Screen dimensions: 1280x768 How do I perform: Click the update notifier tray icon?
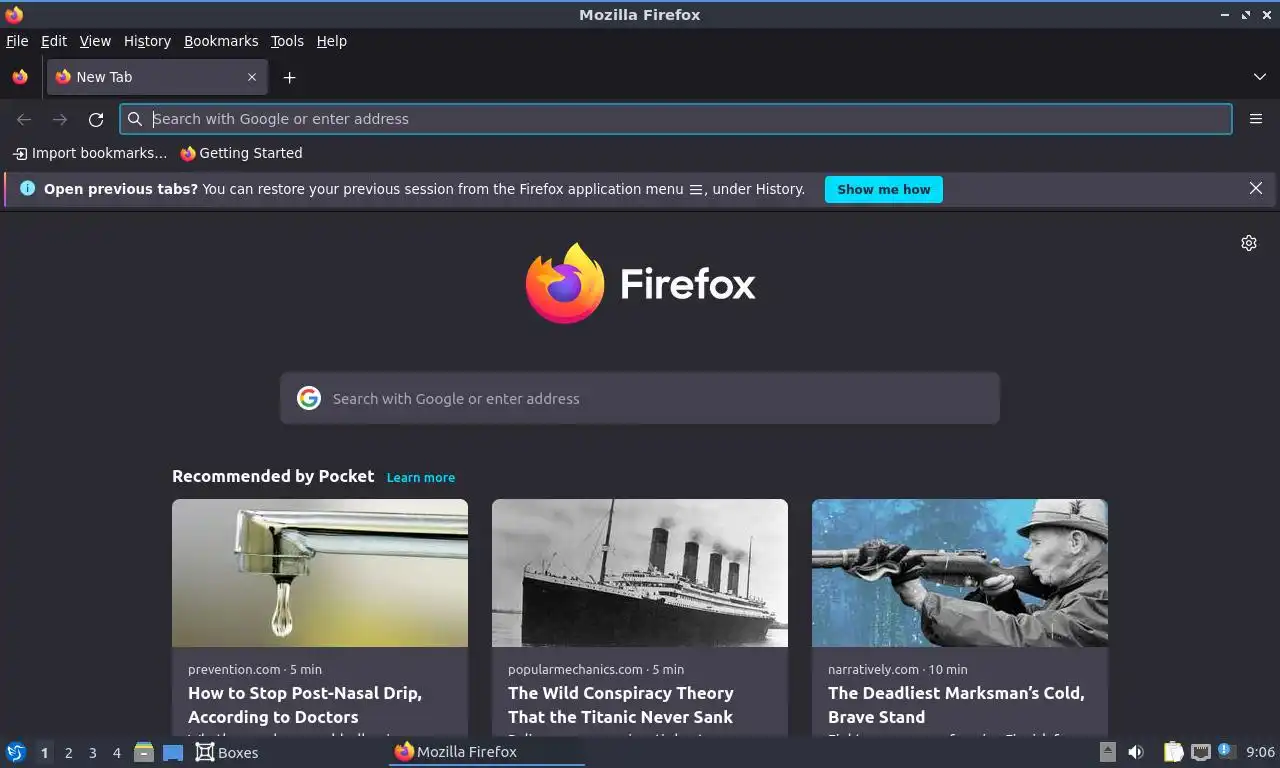coord(1225,751)
